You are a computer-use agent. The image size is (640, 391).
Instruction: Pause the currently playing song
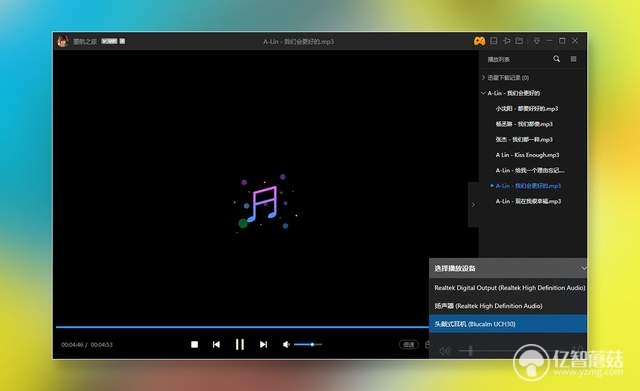click(240, 344)
